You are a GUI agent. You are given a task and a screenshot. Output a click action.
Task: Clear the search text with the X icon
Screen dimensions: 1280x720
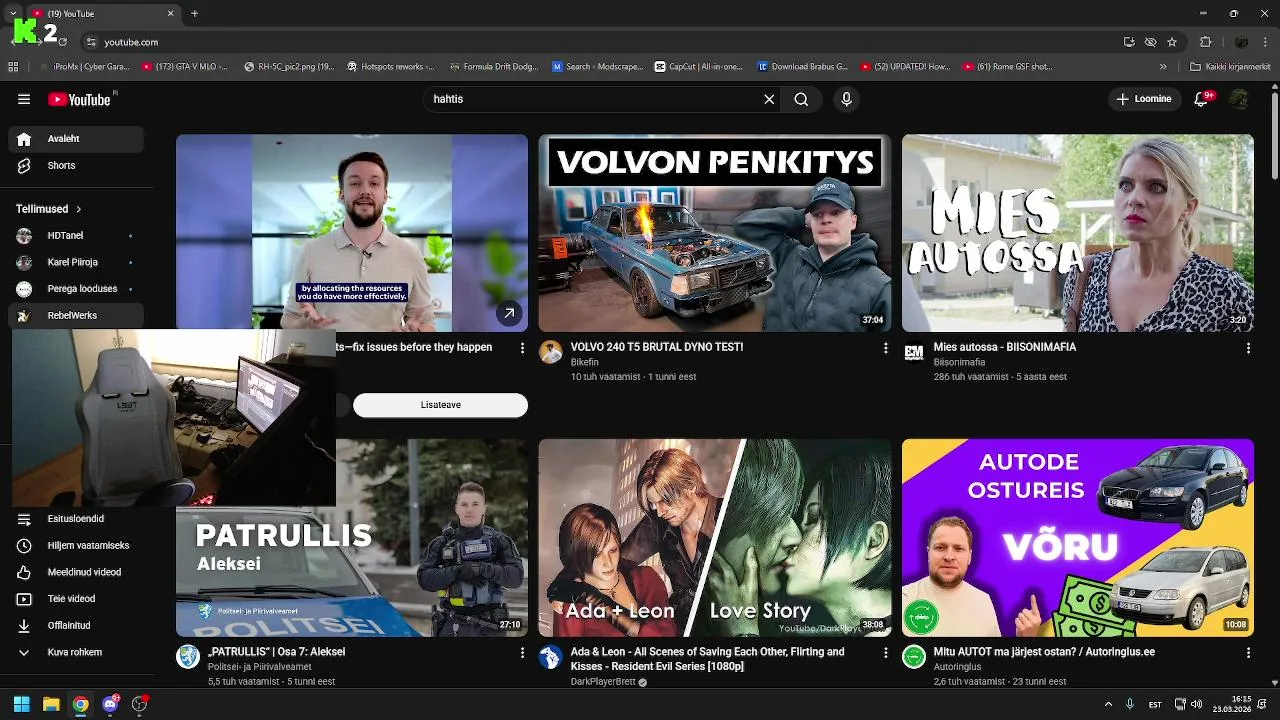(x=769, y=99)
